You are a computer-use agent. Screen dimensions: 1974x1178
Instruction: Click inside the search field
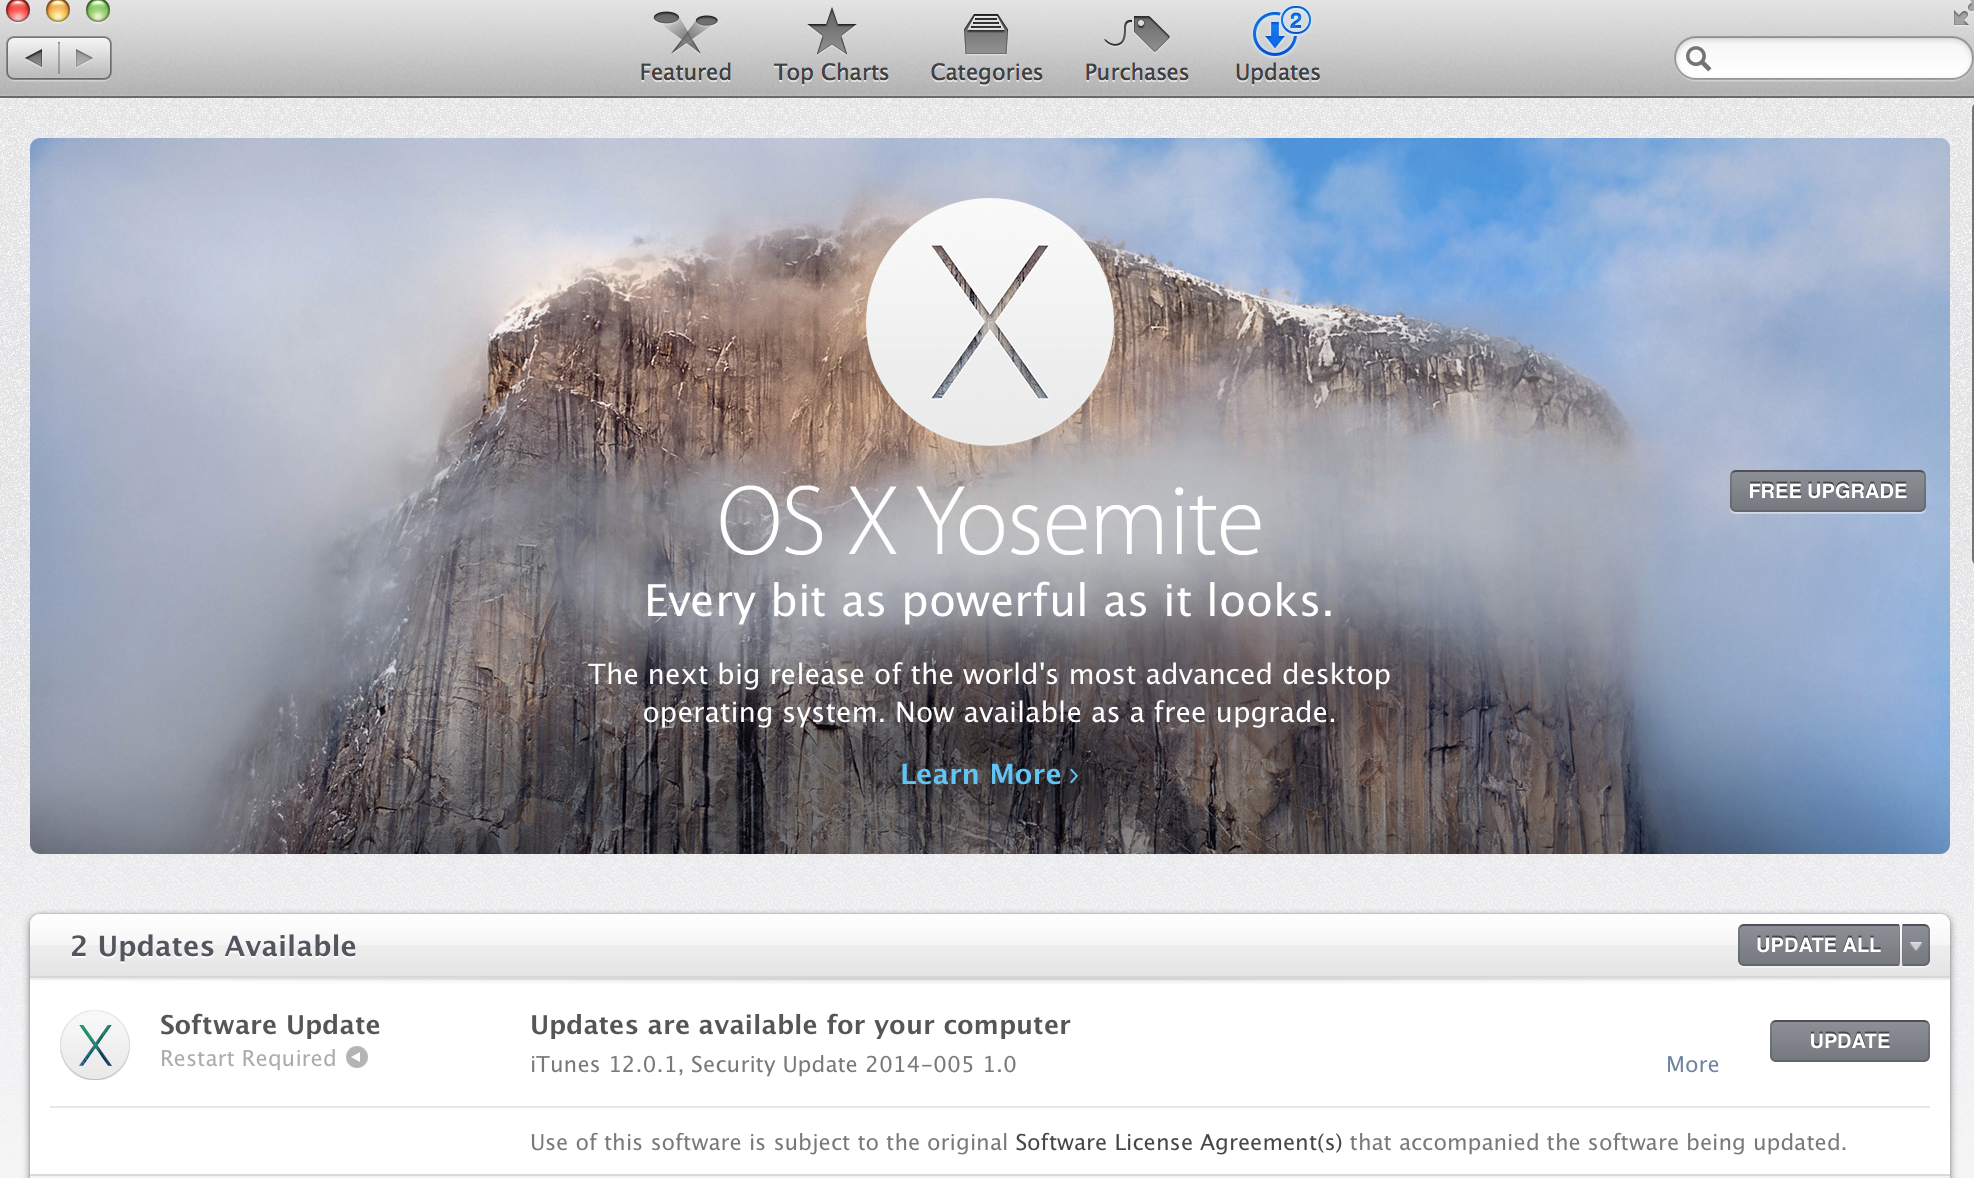pyautogui.click(x=1835, y=58)
